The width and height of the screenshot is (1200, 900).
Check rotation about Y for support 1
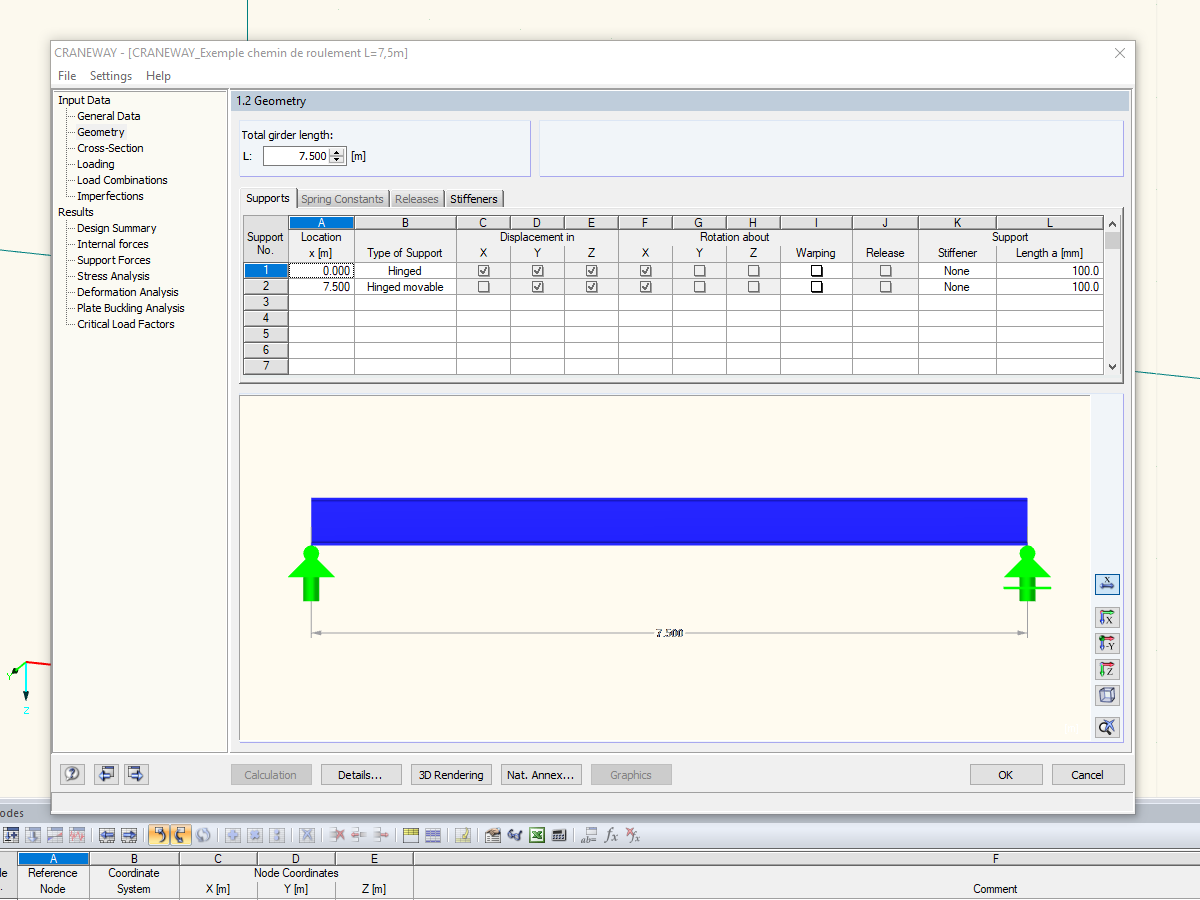(x=700, y=271)
